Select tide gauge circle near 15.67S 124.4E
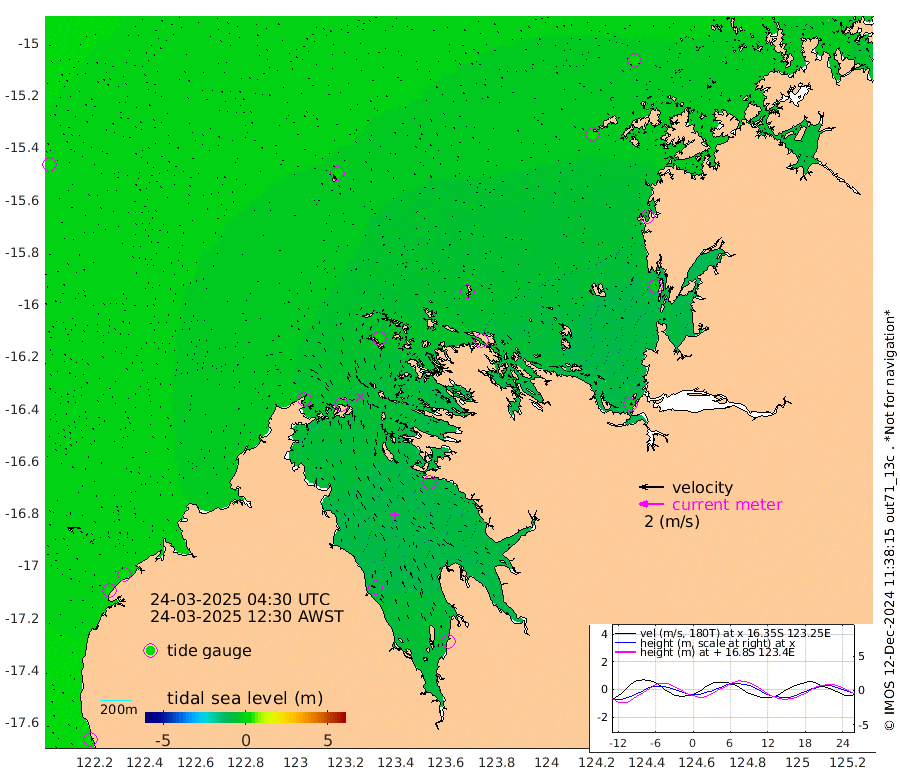The width and height of the screenshot is (900, 780). 647,216
